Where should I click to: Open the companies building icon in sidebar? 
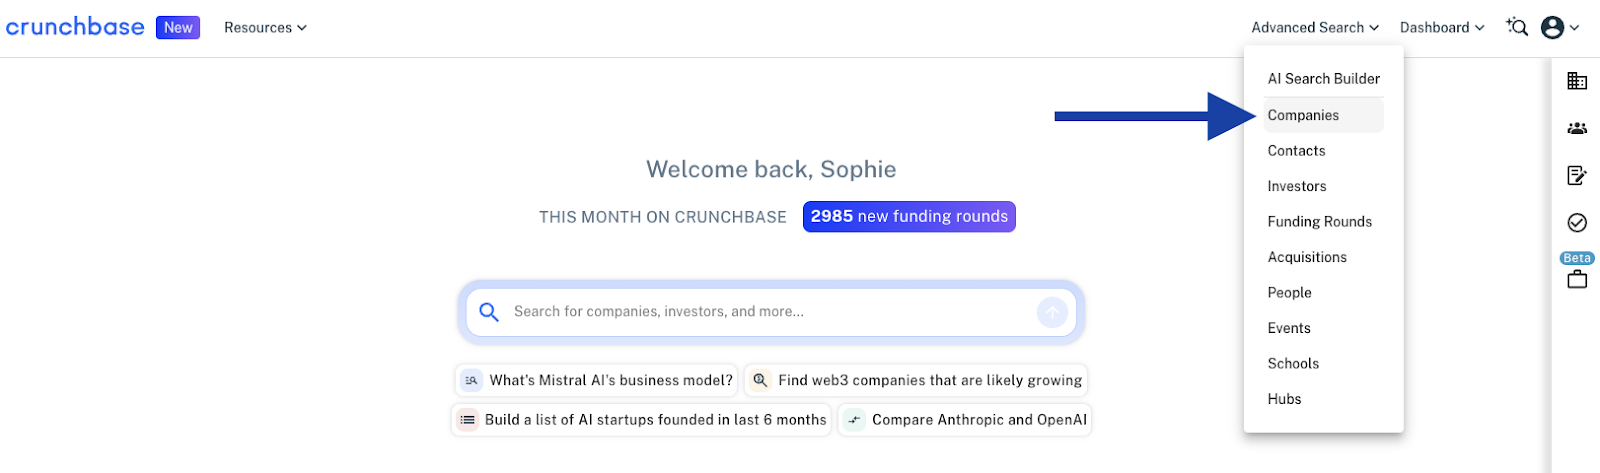pos(1577,81)
